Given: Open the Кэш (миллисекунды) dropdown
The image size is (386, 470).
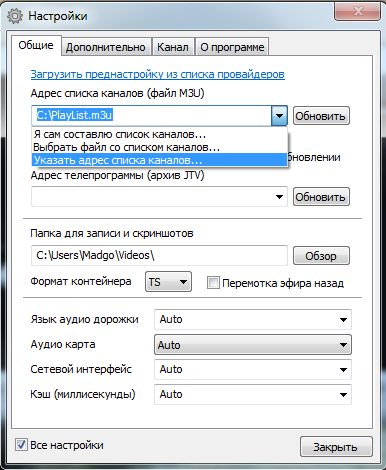Looking at the screenshot, I should pyautogui.click(x=253, y=394).
